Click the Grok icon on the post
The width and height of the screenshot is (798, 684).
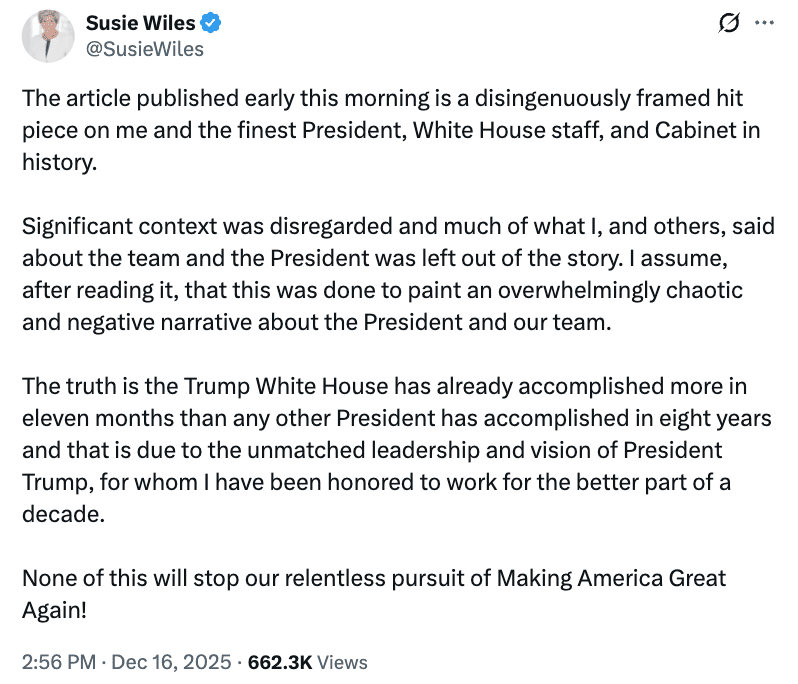pos(729,22)
